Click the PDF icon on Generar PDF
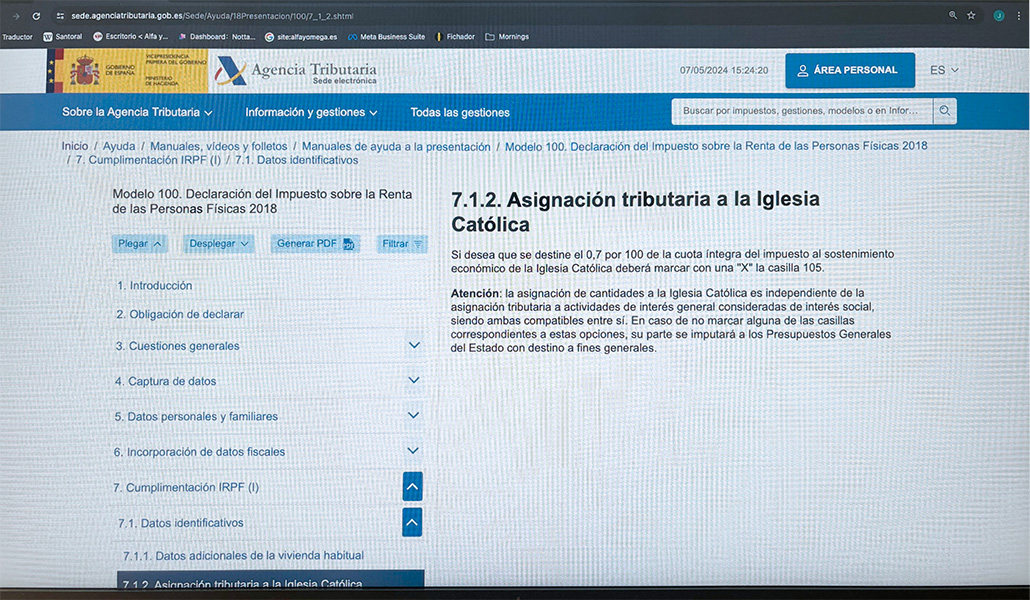Viewport: 1030px width, 600px height. click(x=349, y=243)
